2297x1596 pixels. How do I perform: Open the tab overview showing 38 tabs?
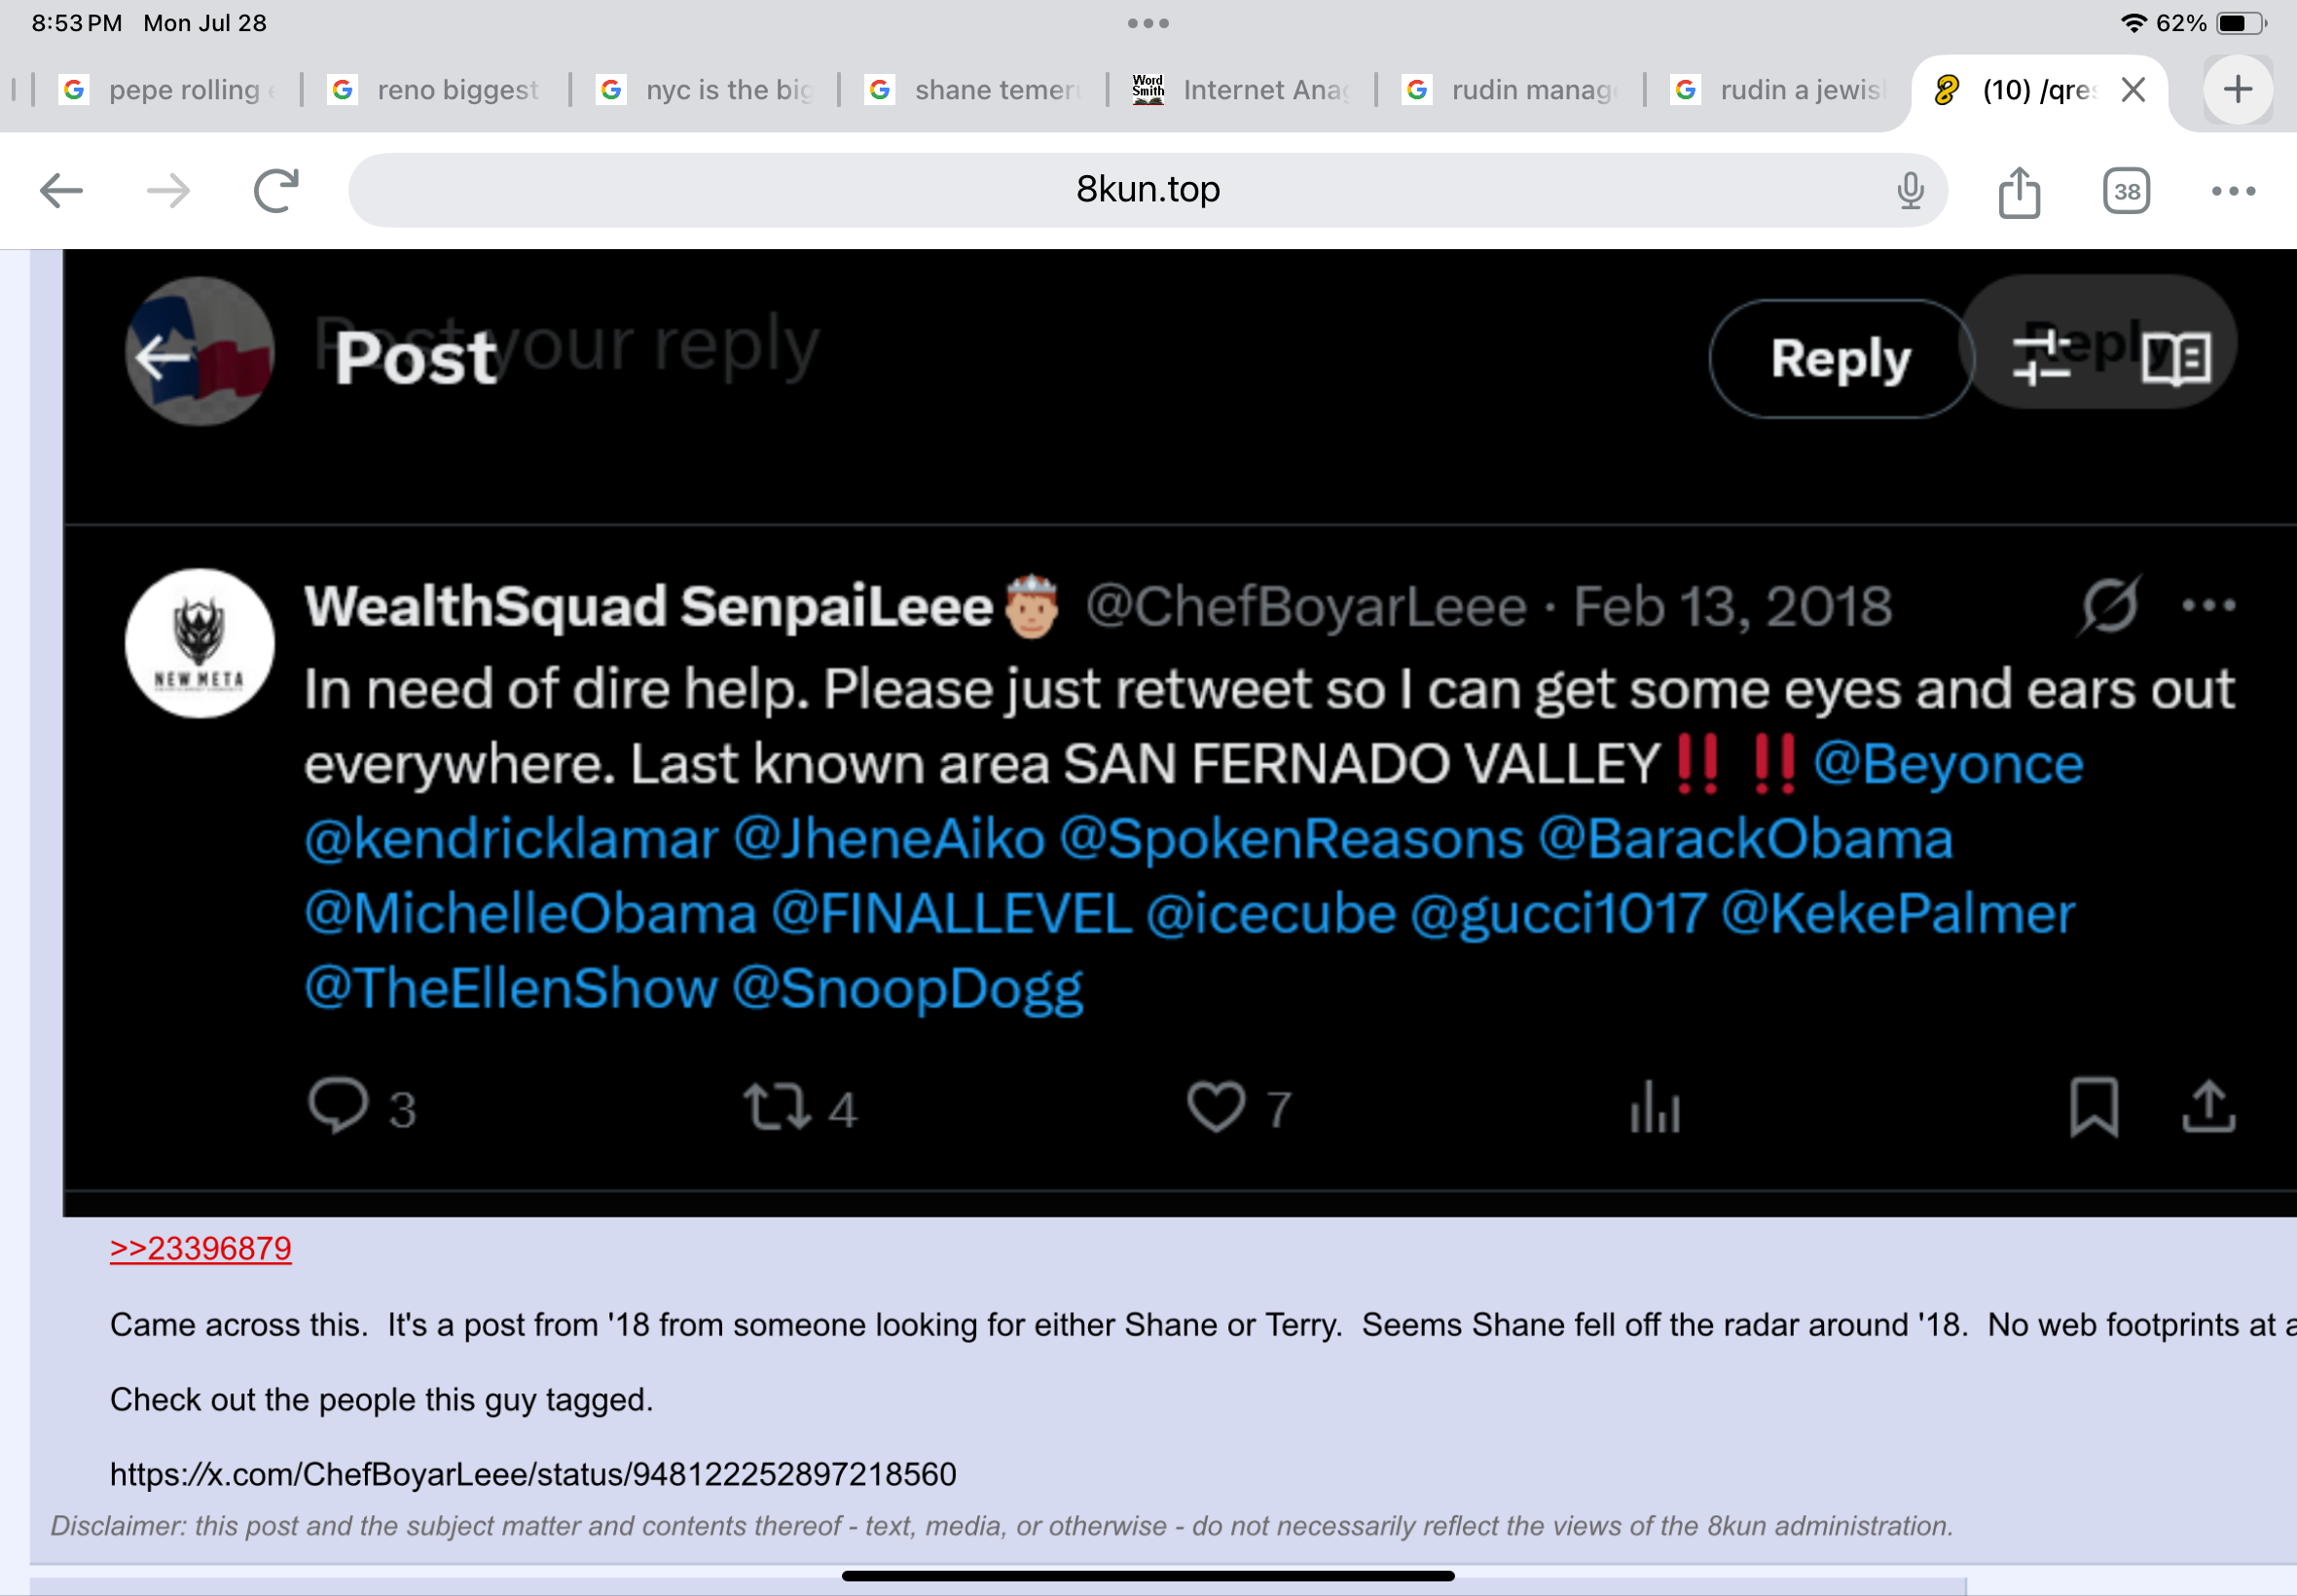(x=2126, y=191)
